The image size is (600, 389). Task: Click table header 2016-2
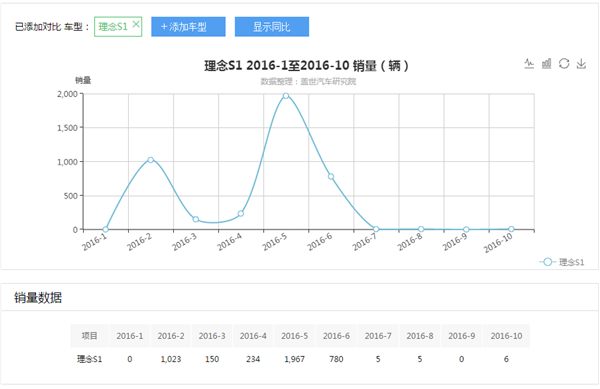pyautogui.click(x=171, y=336)
